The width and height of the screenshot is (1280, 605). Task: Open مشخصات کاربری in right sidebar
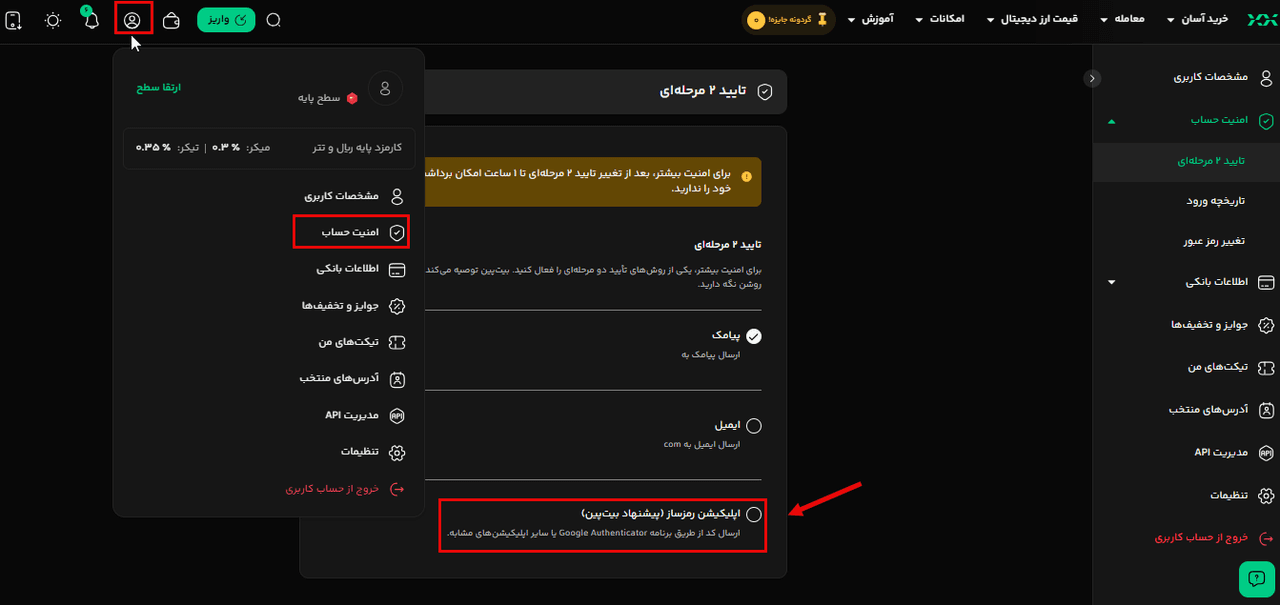coord(1224,77)
